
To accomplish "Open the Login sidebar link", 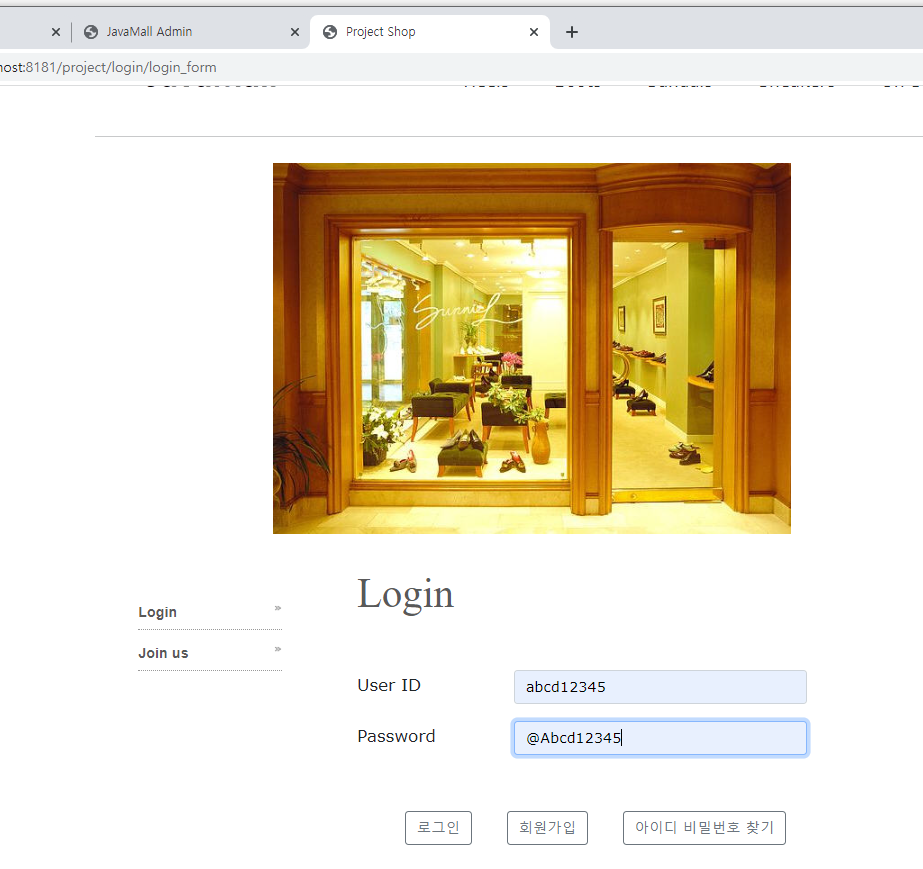I will [x=157, y=611].
